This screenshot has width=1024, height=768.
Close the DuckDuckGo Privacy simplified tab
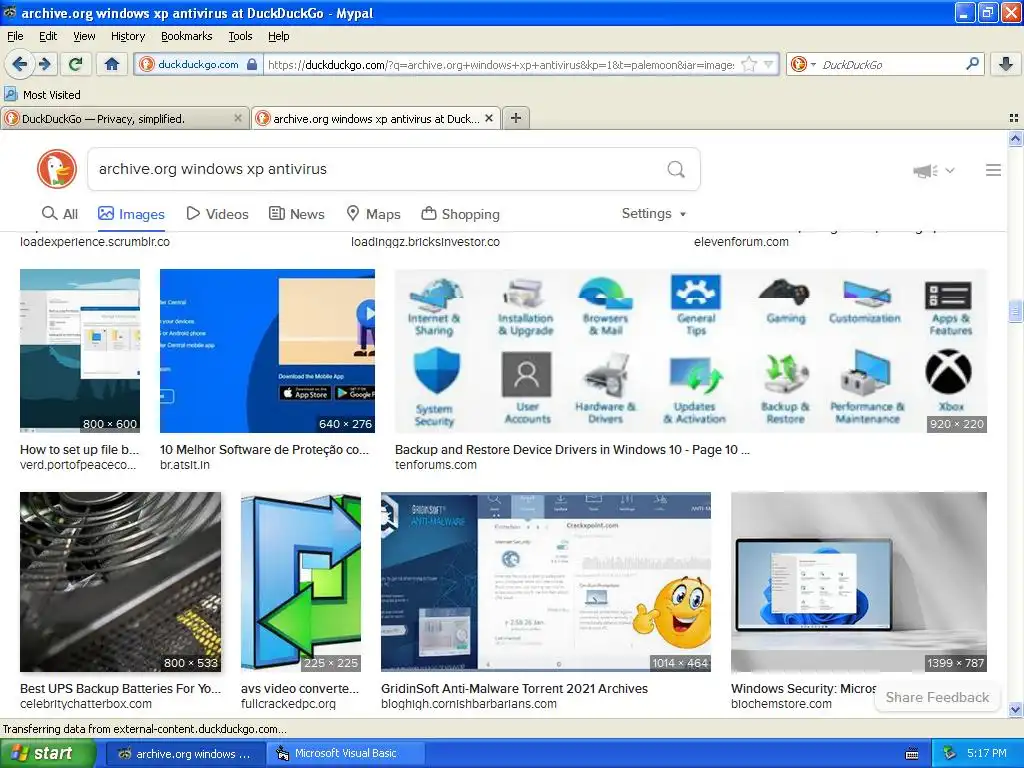(238, 118)
